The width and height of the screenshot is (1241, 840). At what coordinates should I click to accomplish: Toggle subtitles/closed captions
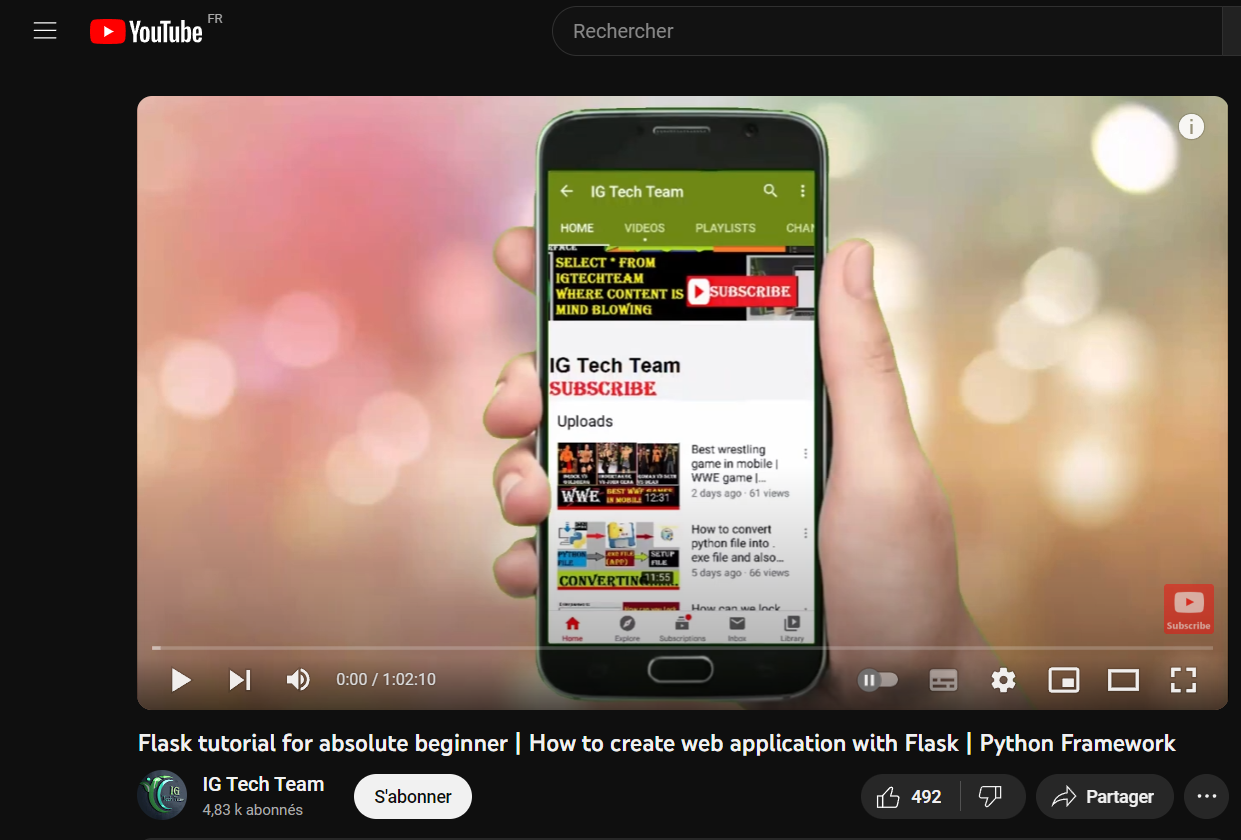click(x=943, y=680)
